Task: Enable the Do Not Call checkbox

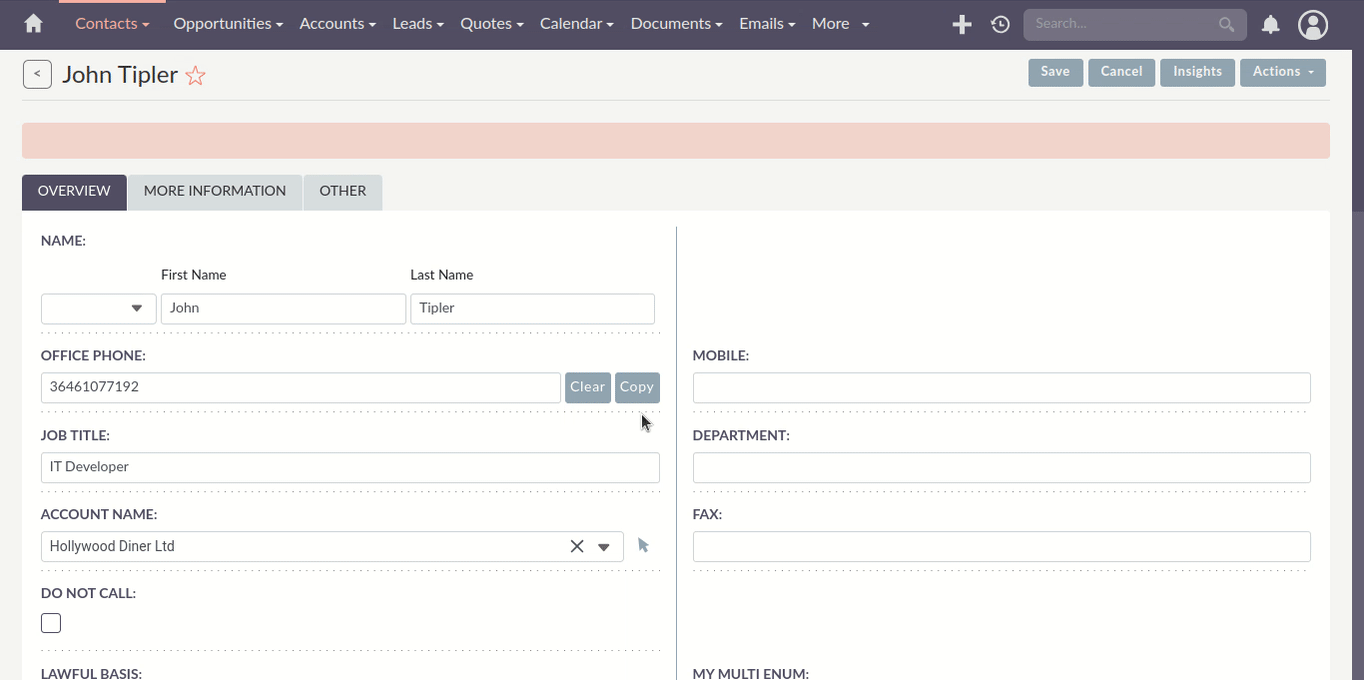Action: click(x=50, y=622)
